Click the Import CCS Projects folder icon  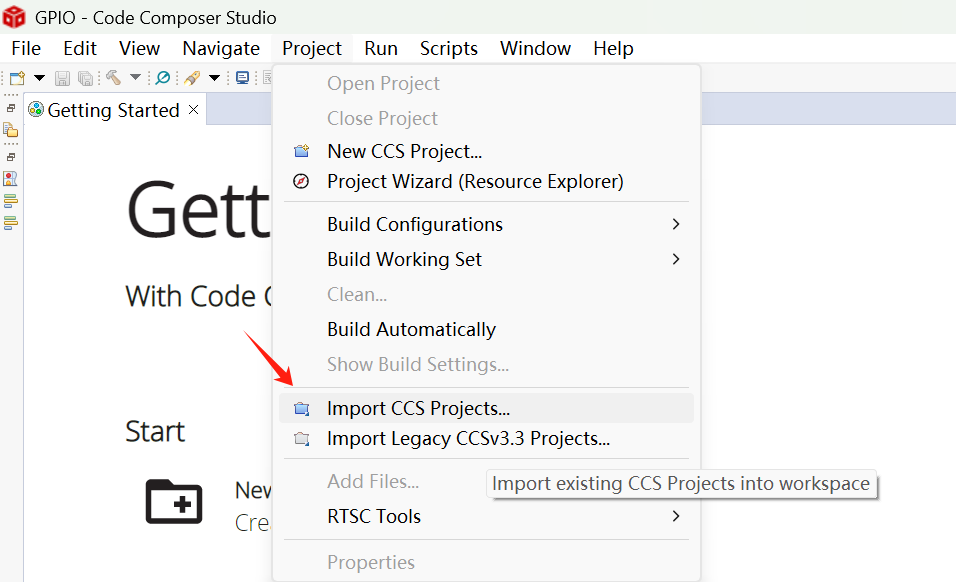coord(301,408)
